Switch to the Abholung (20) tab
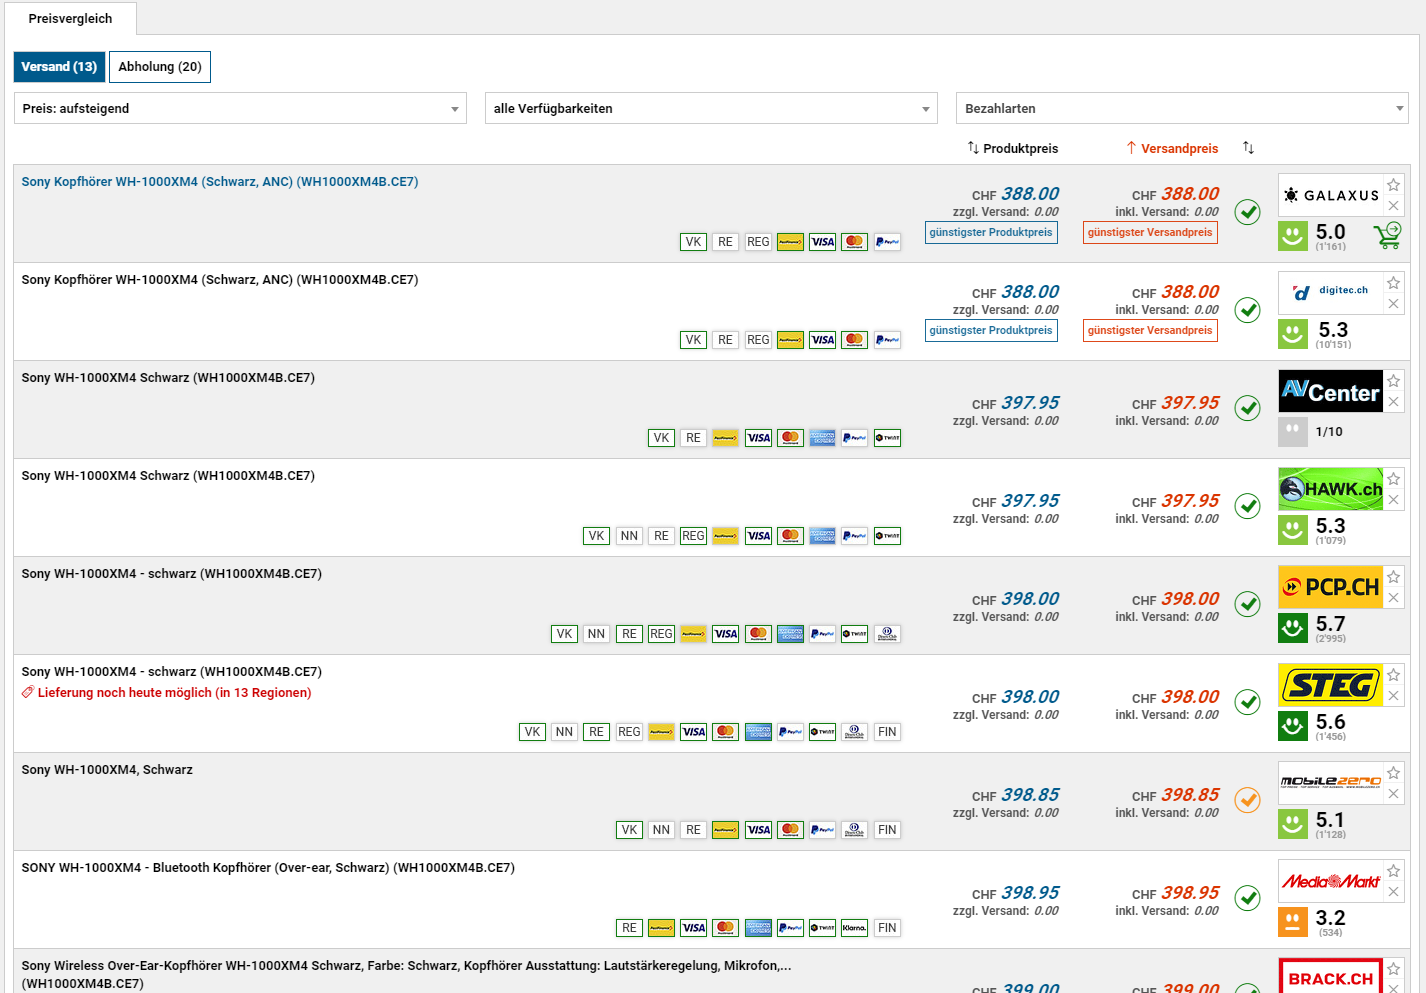Screen dimensions: 1426x993 click(x=160, y=67)
